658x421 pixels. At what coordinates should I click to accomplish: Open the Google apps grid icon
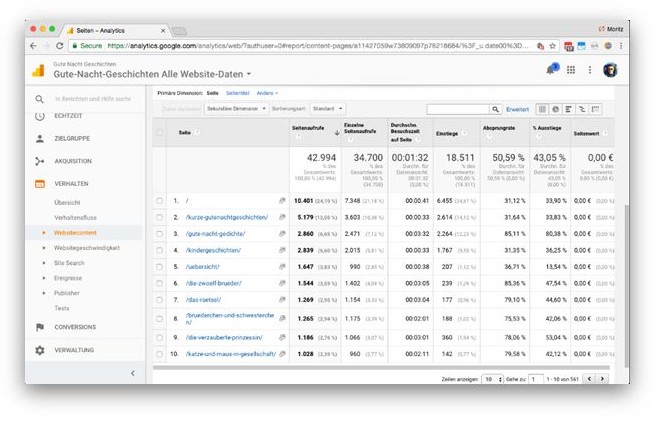pyautogui.click(x=571, y=69)
